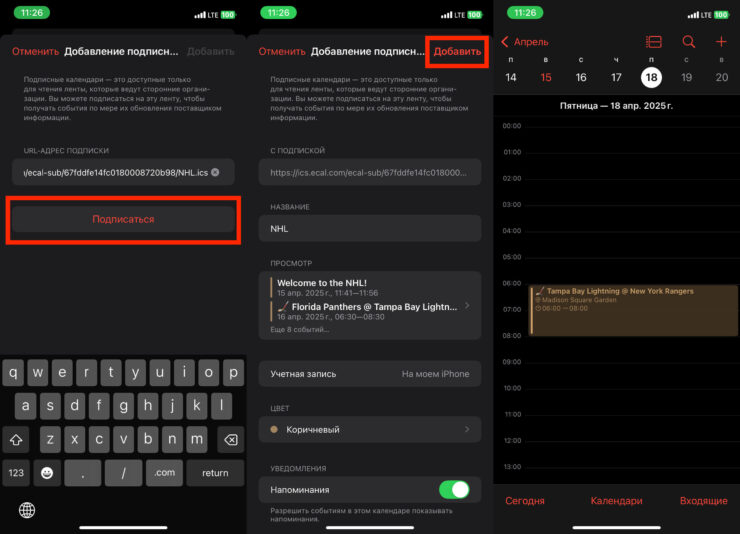
Task: Add a new event with plus icon
Action: pos(721,42)
